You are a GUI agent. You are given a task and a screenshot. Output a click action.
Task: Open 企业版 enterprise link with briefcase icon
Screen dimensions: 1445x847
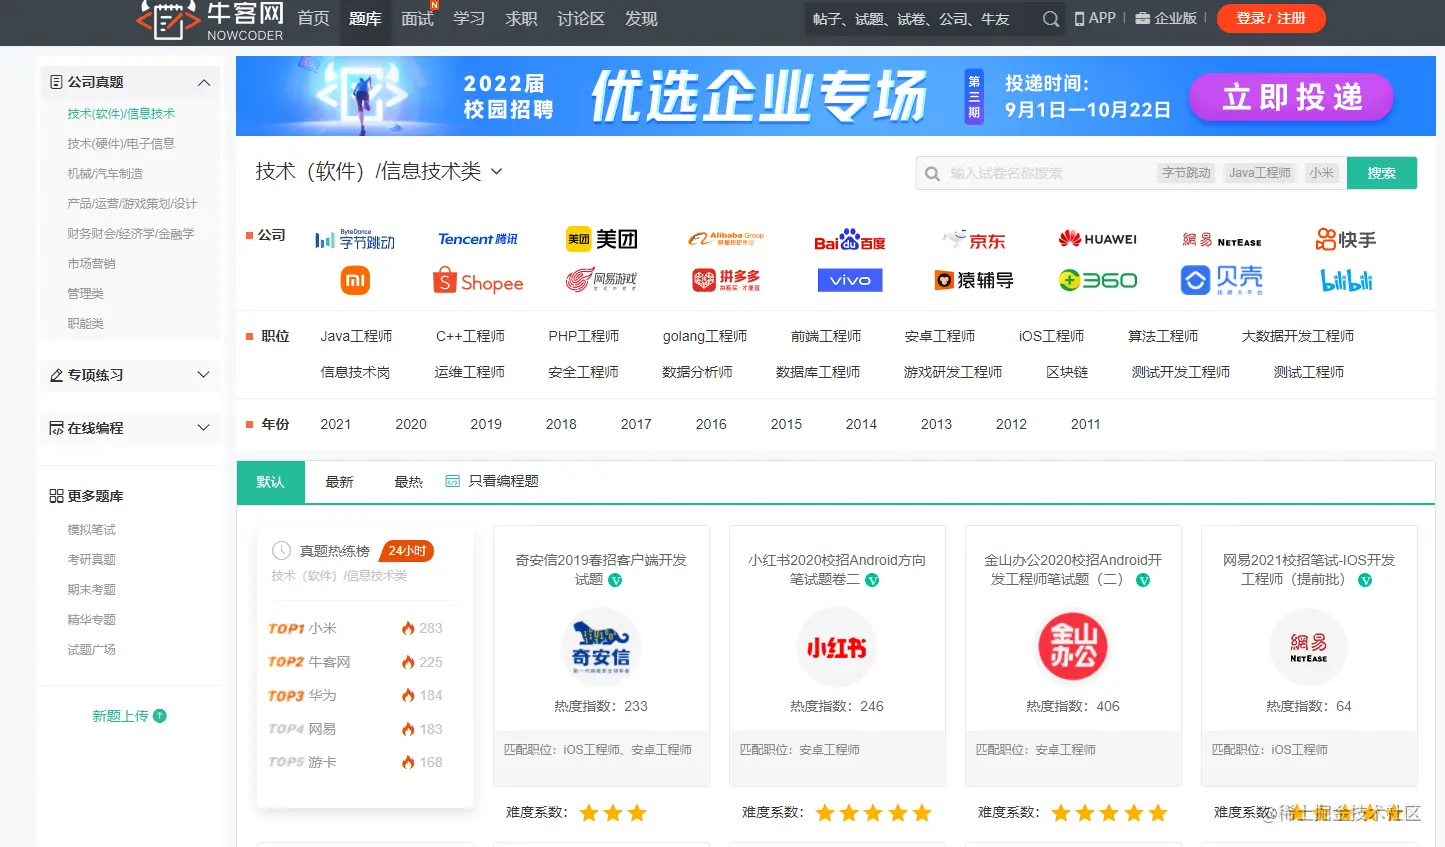[x=1166, y=18]
